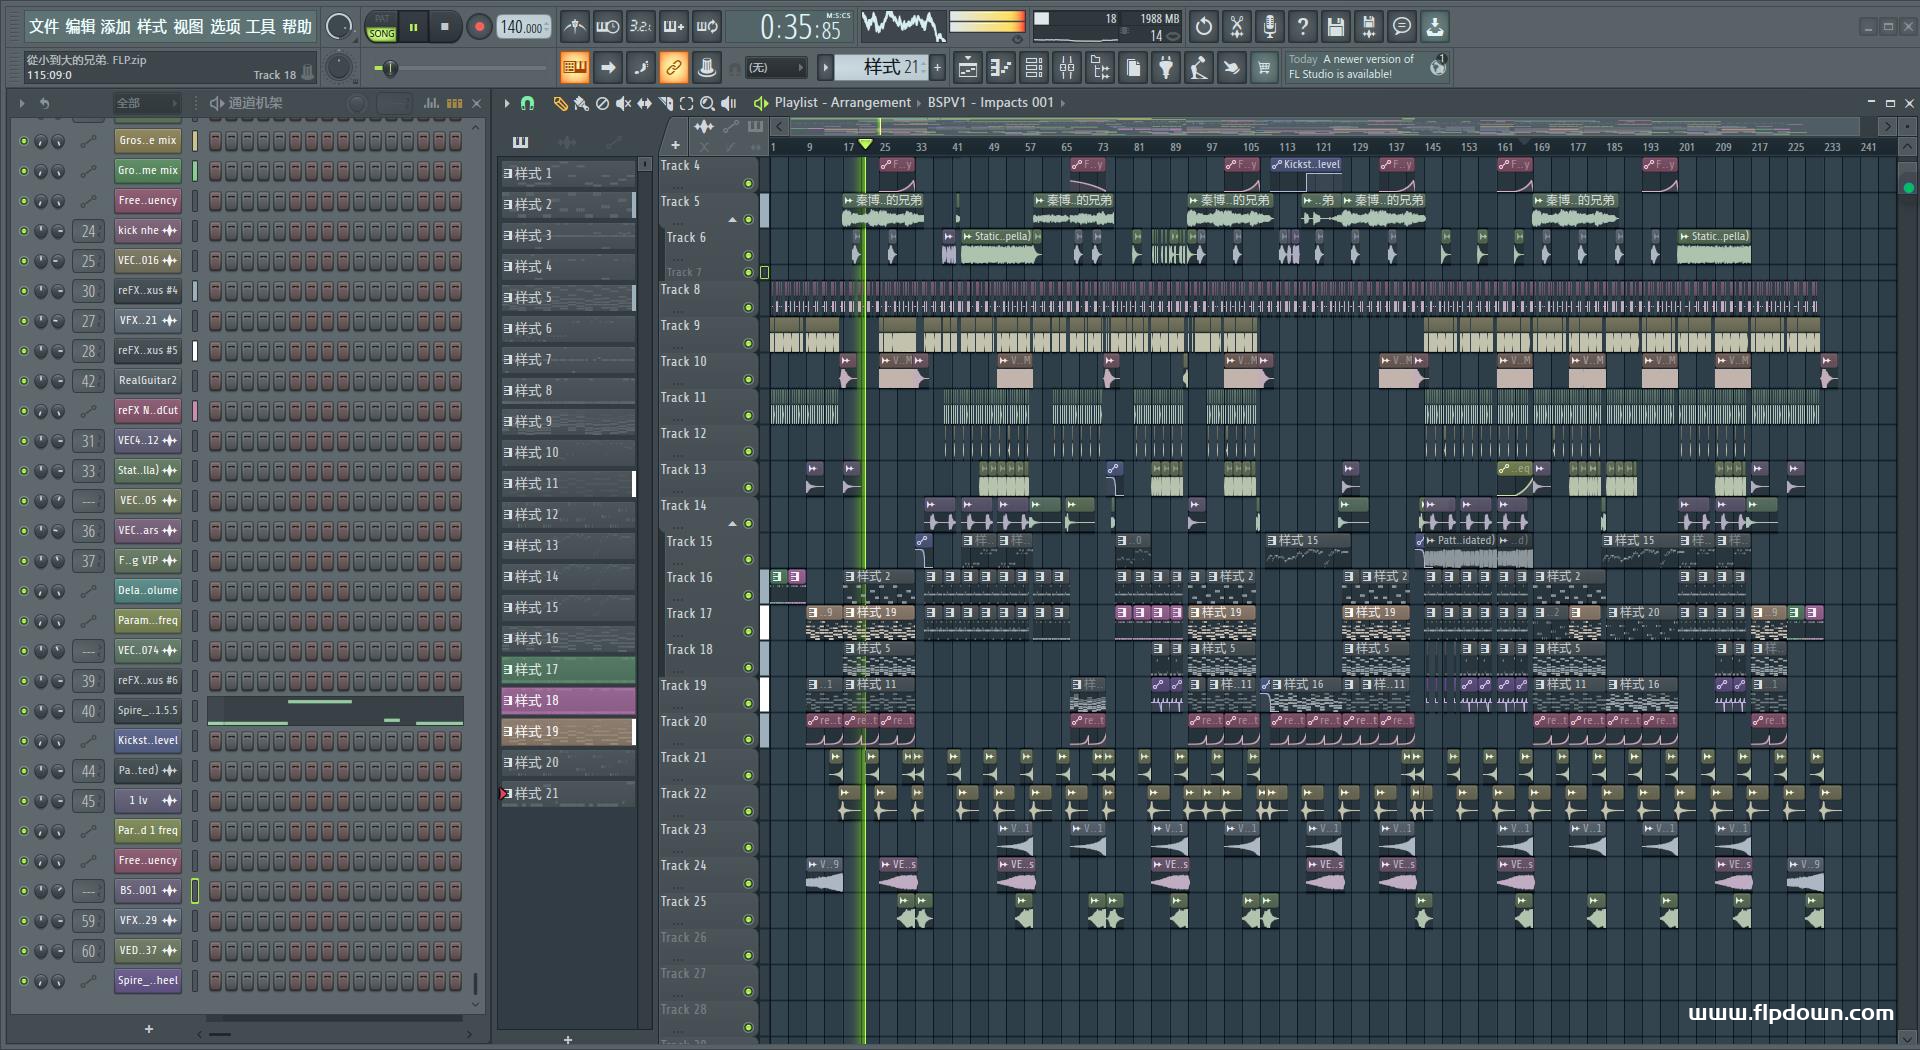This screenshot has width=1920, height=1050.
Task: Open the channel rack view icon
Action: click(x=1034, y=68)
